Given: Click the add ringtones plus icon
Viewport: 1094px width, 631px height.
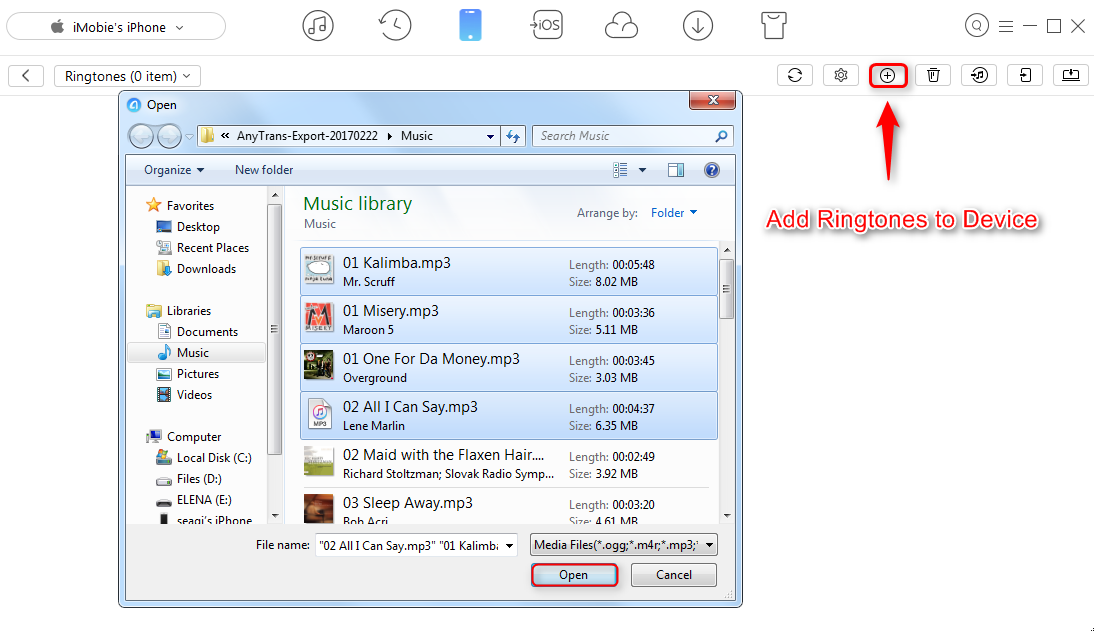Looking at the screenshot, I should [887, 75].
